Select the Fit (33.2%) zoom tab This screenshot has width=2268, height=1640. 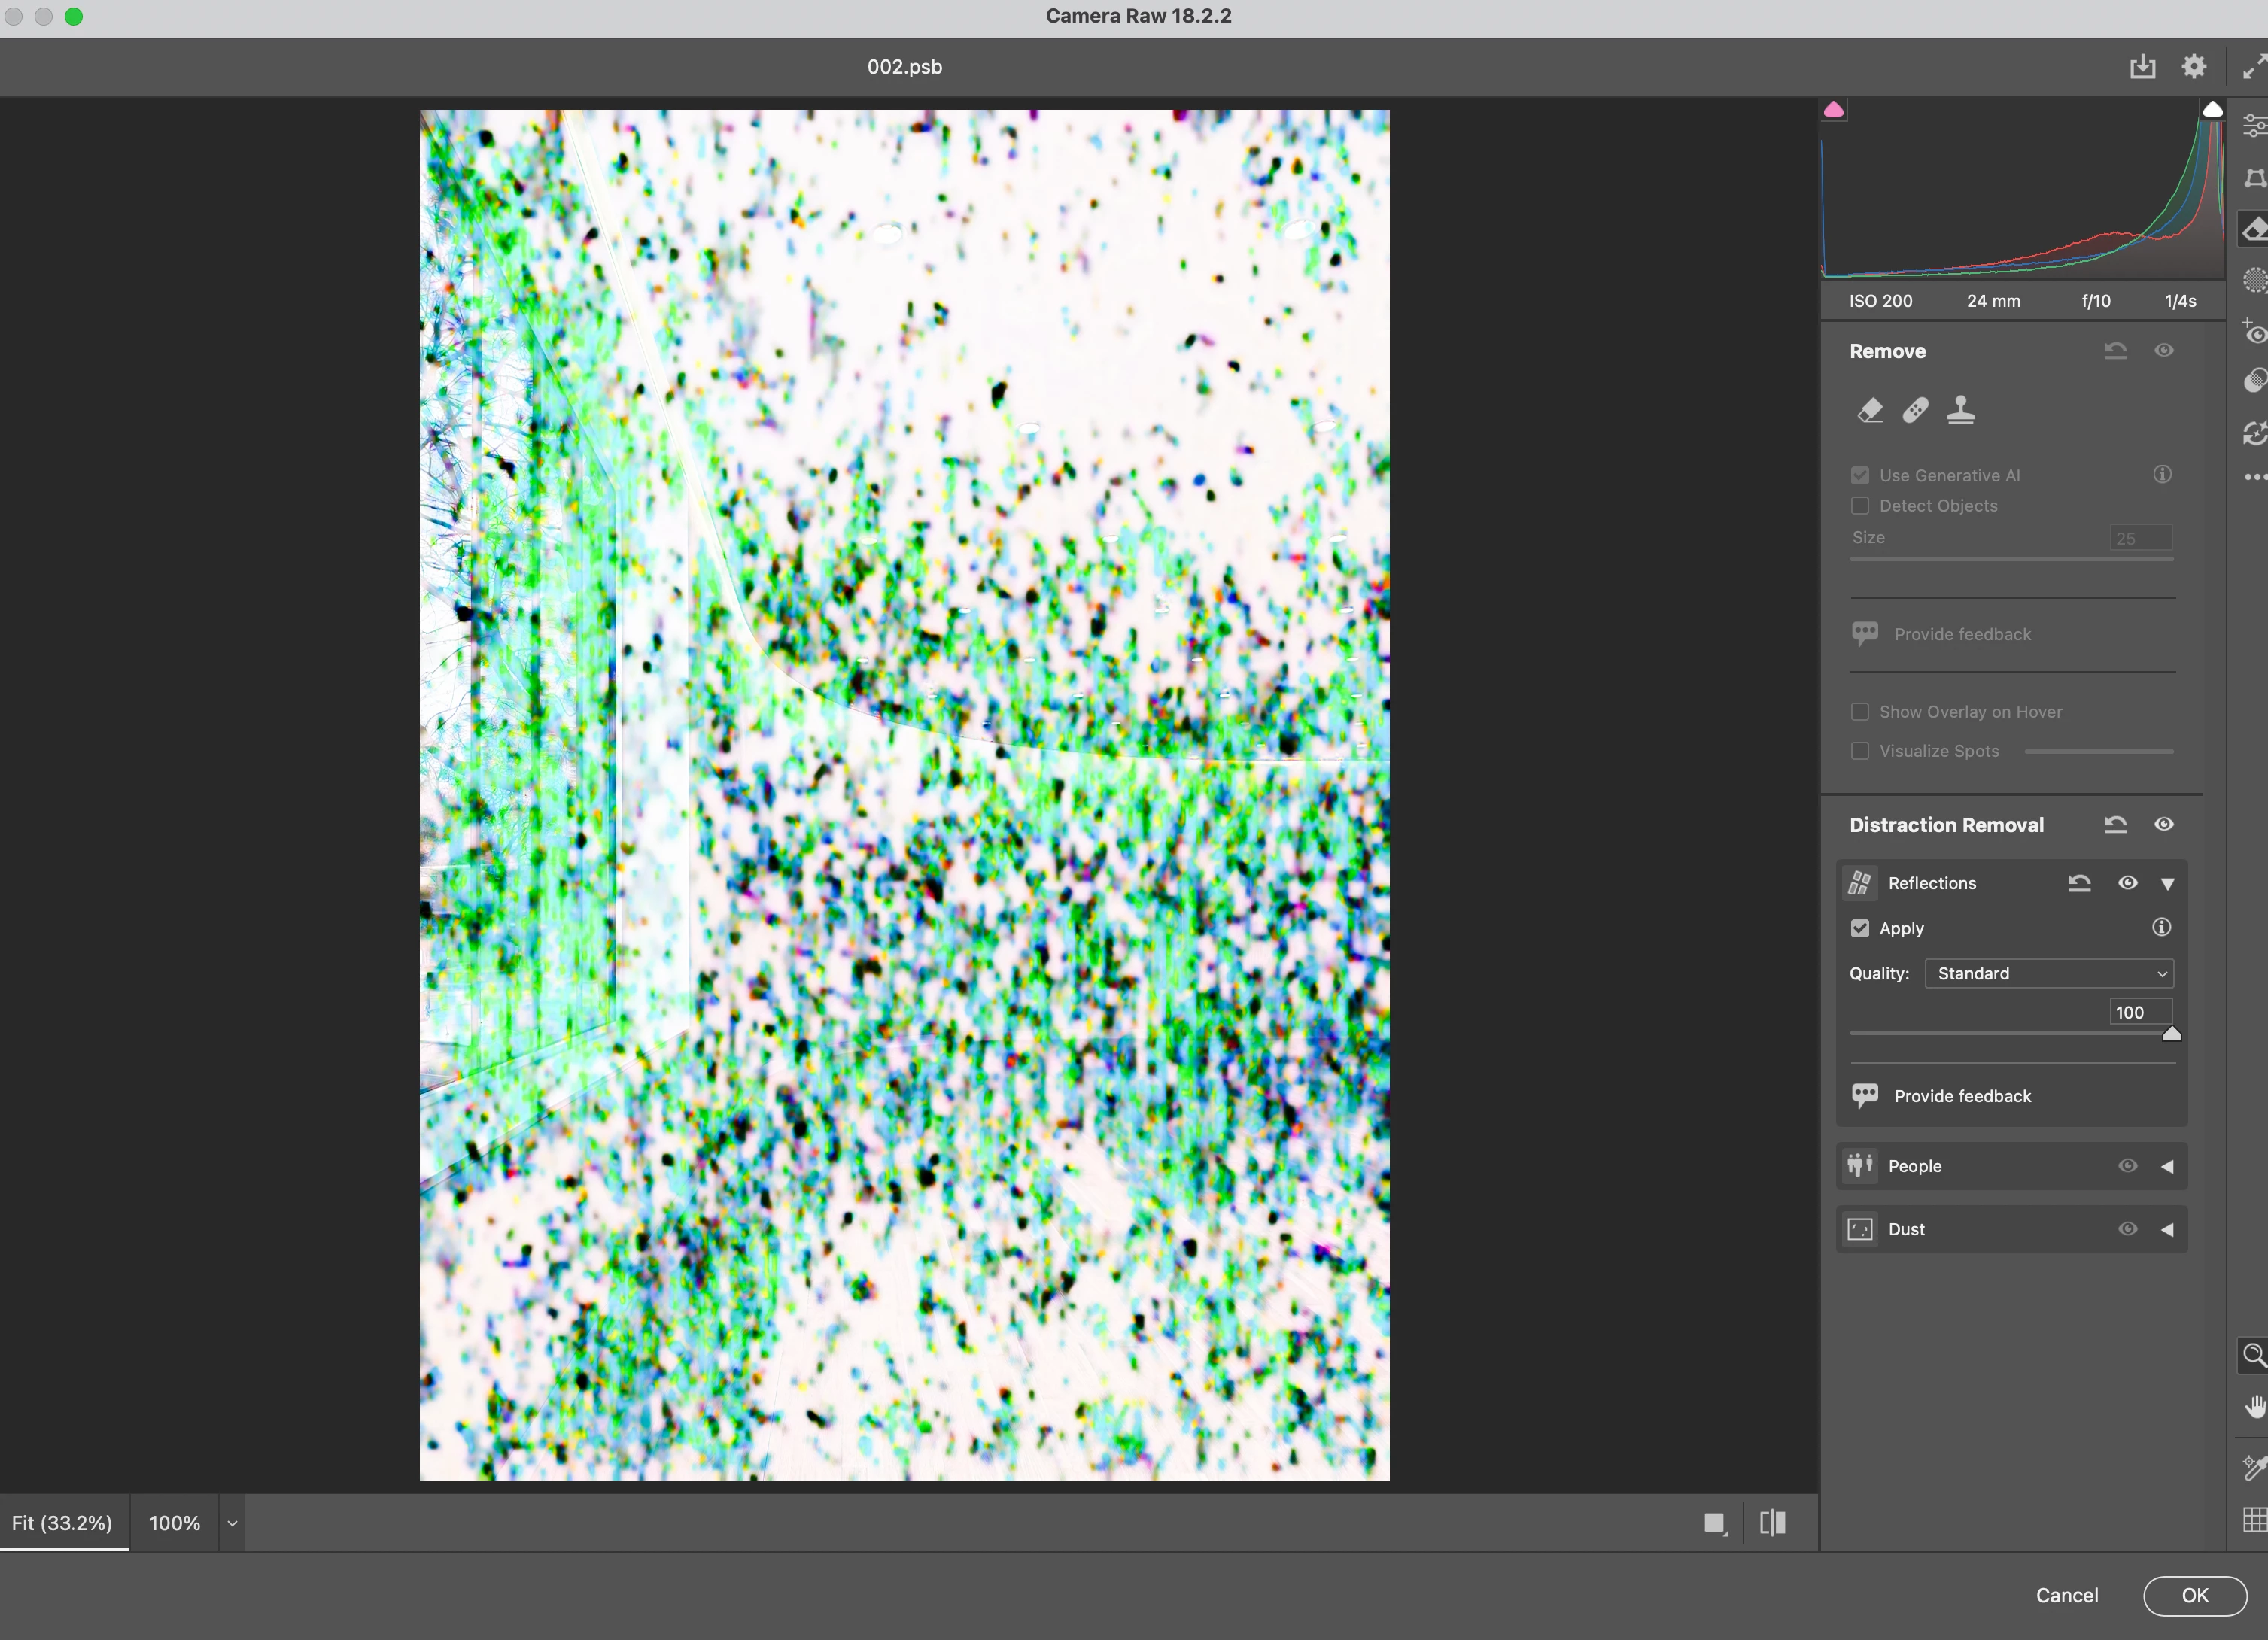pos(62,1523)
